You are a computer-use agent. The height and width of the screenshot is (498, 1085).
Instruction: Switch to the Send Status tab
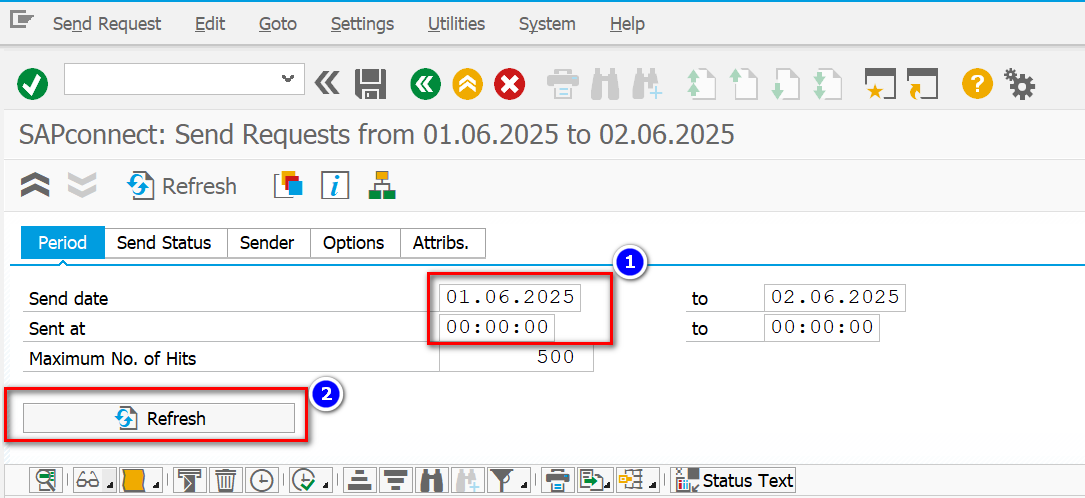164,243
